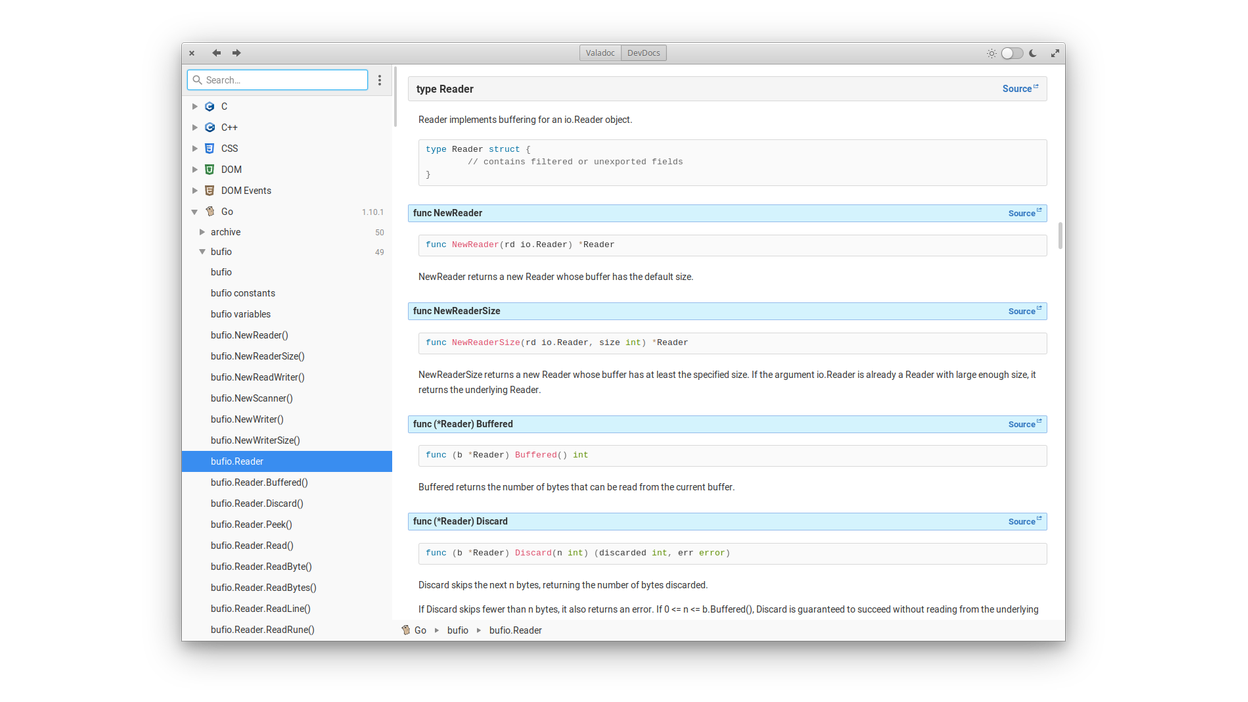The width and height of the screenshot is (1248, 702).
Task: Click the sun icon for light theme
Action: [991, 52]
